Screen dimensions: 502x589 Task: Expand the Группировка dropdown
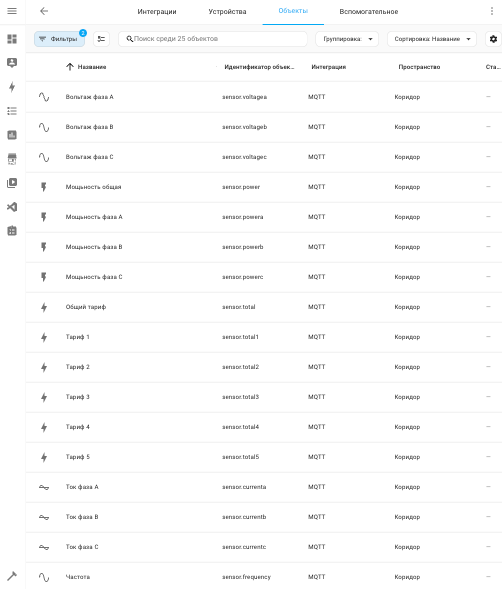tap(347, 39)
